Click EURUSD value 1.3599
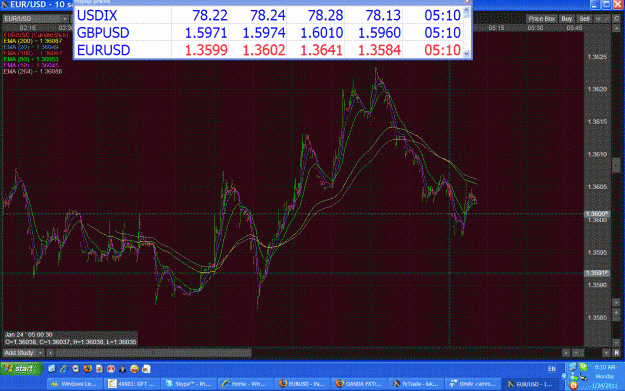Image resolution: width=625 pixels, height=391 pixels. point(206,50)
